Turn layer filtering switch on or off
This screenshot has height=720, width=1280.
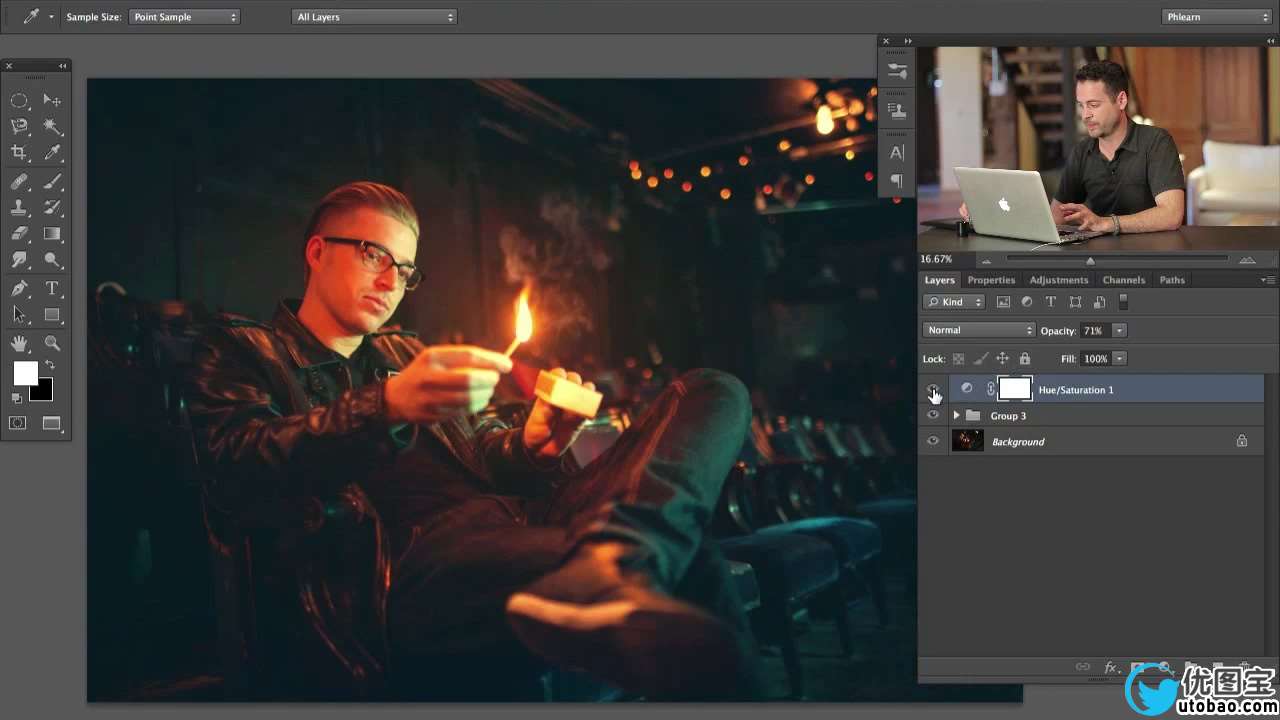pyautogui.click(x=1123, y=301)
